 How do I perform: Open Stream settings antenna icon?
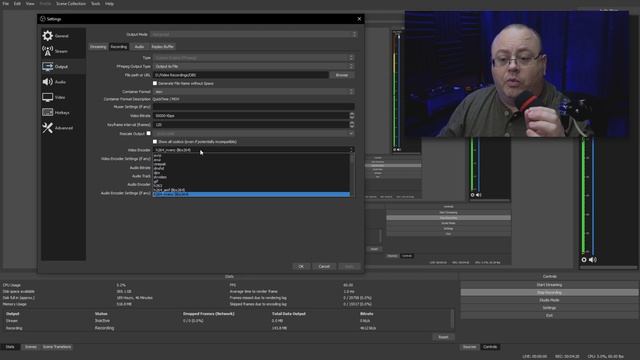(x=47, y=51)
